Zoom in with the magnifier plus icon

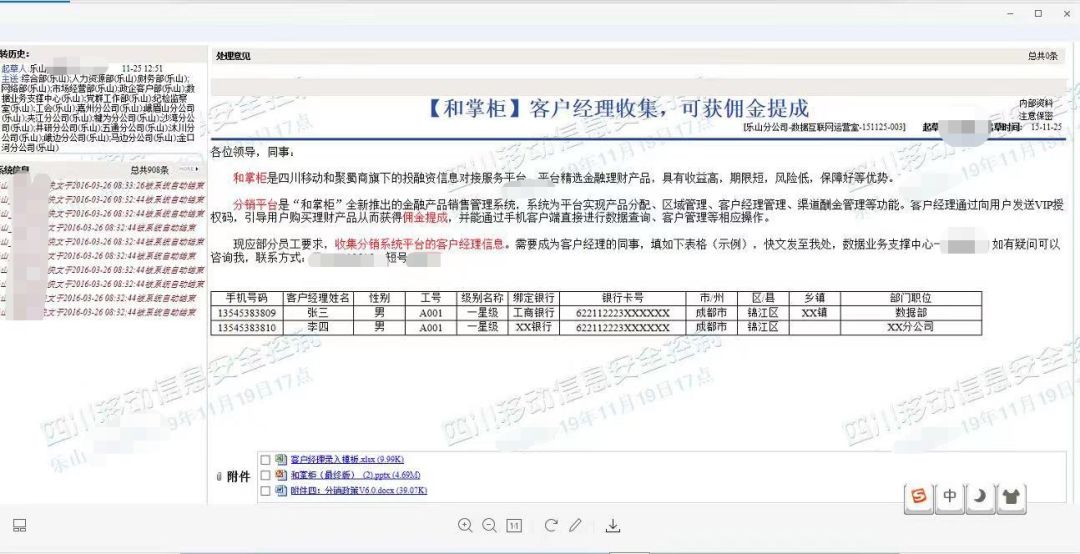click(x=465, y=526)
